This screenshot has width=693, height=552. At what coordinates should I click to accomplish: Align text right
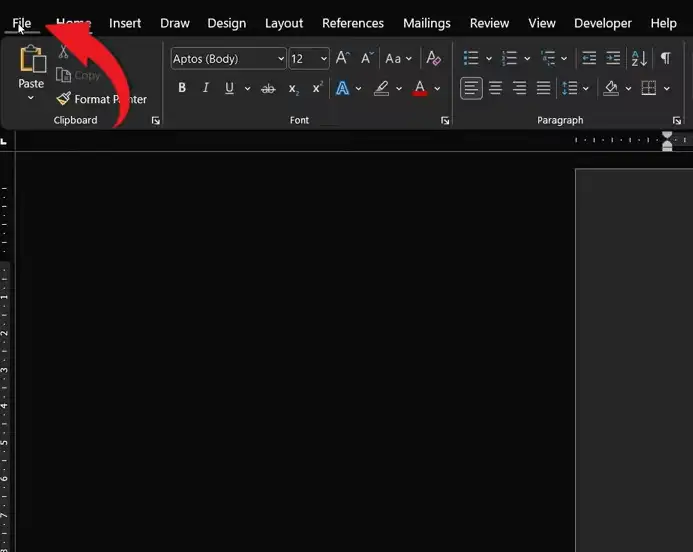pyautogui.click(x=519, y=88)
